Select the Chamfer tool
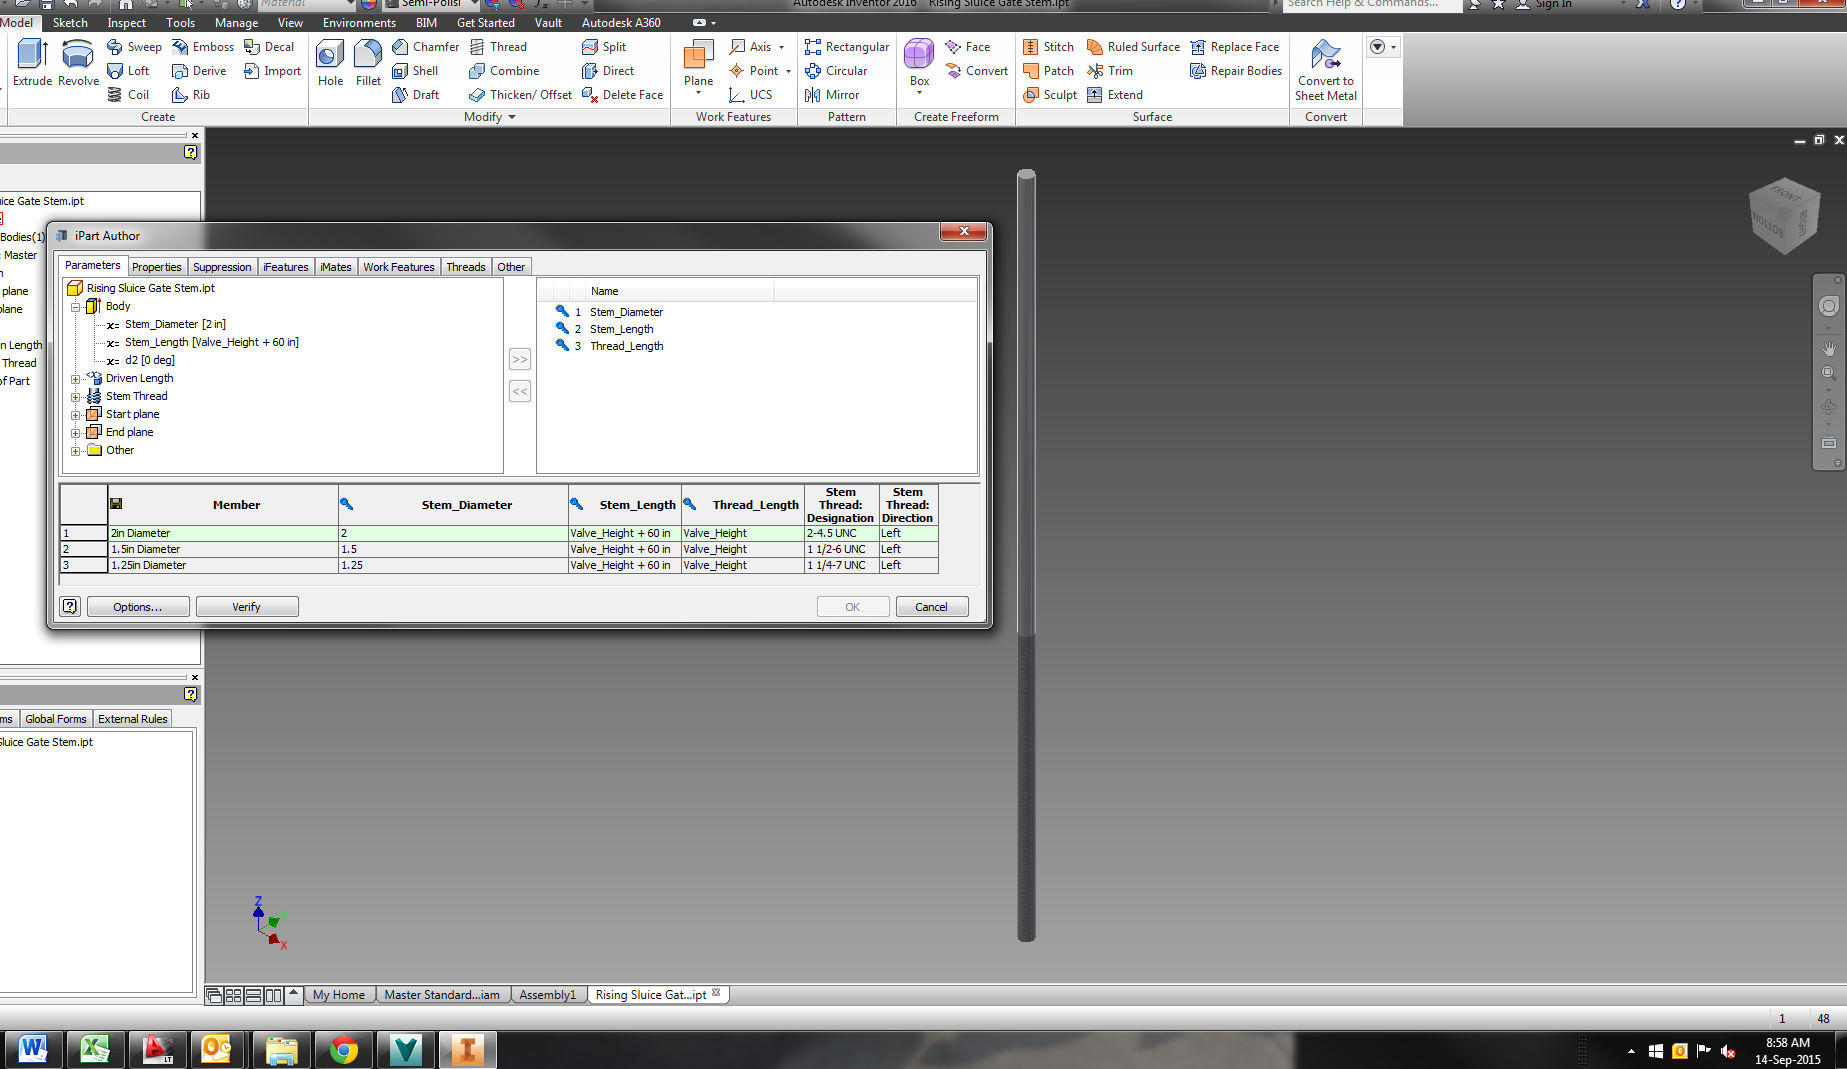1847x1069 pixels. point(425,46)
